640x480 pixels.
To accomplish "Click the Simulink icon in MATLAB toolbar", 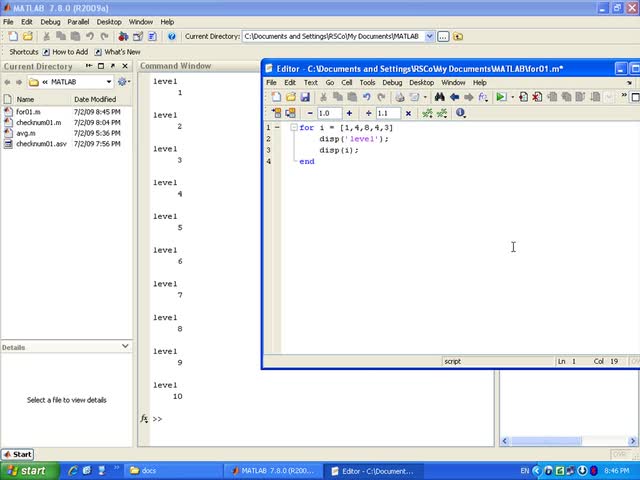I will 123,36.
